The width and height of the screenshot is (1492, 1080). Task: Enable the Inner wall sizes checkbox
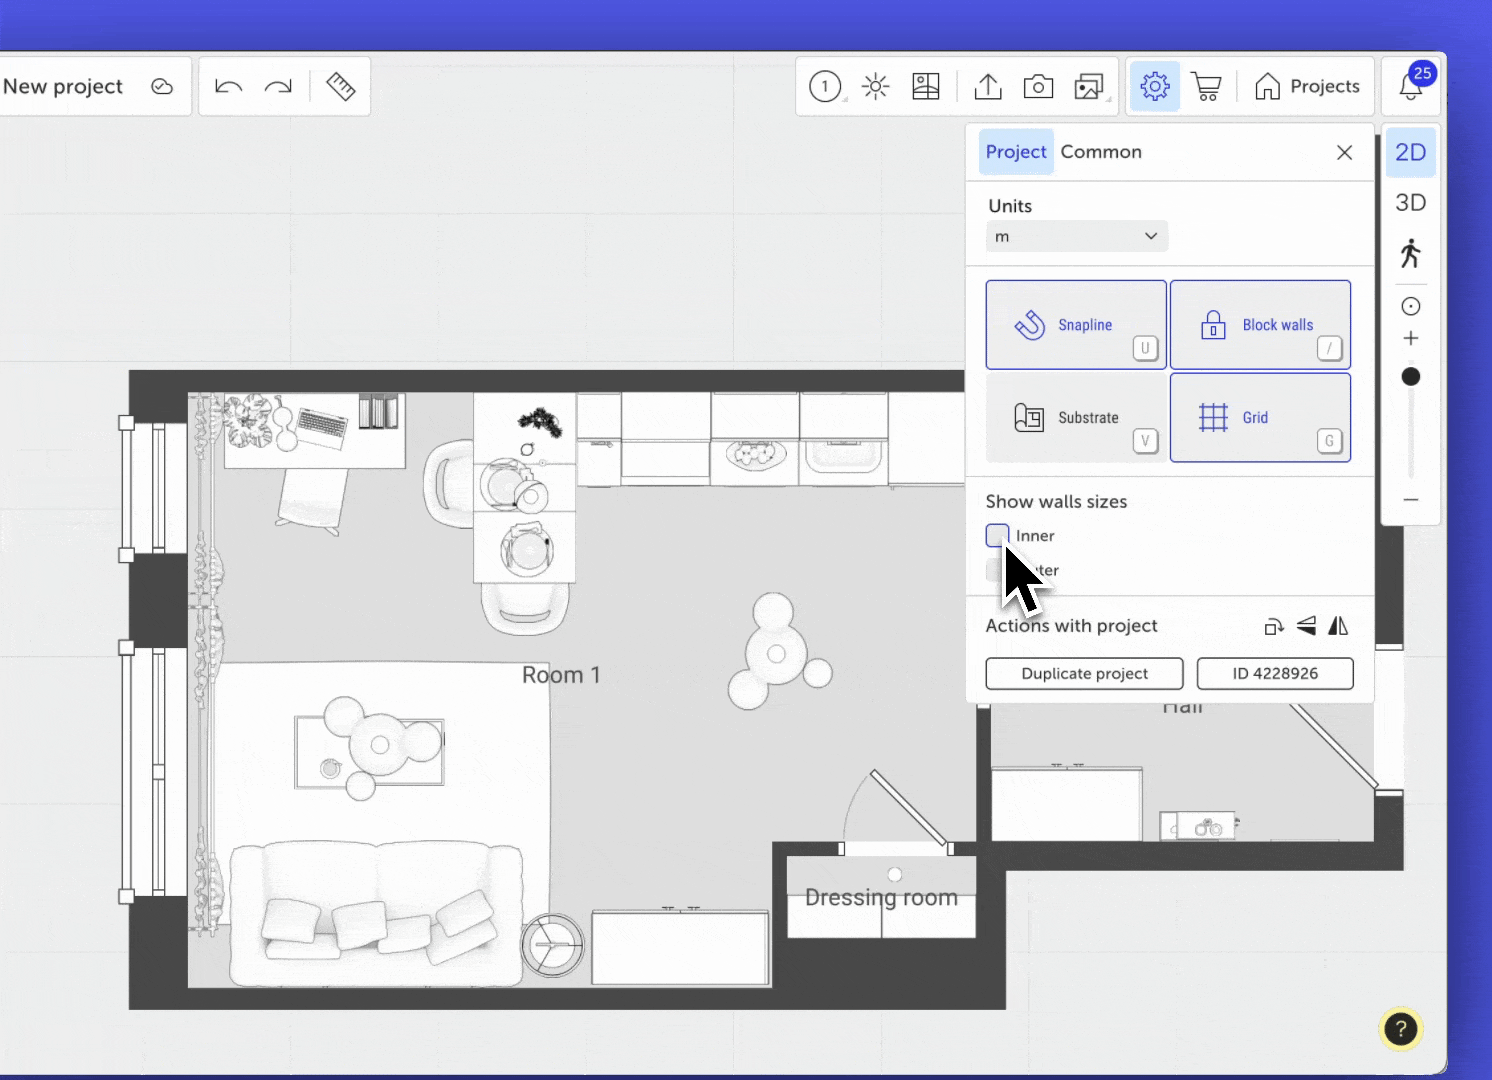[x=997, y=535]
